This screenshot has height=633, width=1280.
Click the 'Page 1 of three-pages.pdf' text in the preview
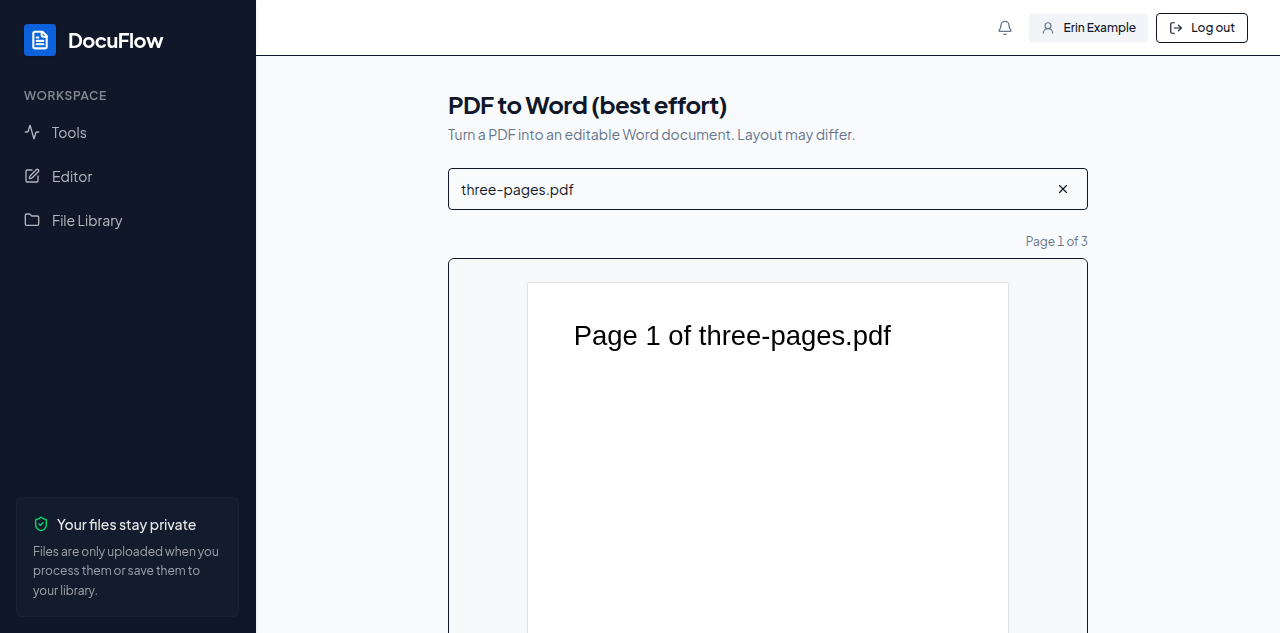[x=732, y=336]
